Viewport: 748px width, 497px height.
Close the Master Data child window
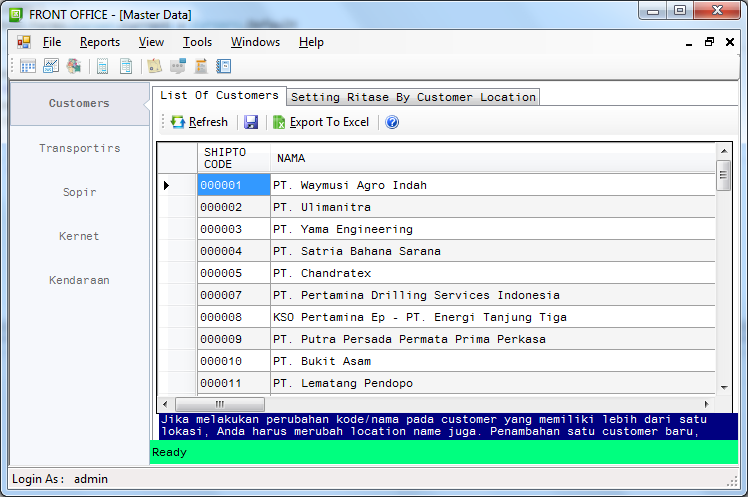(730, 42)
